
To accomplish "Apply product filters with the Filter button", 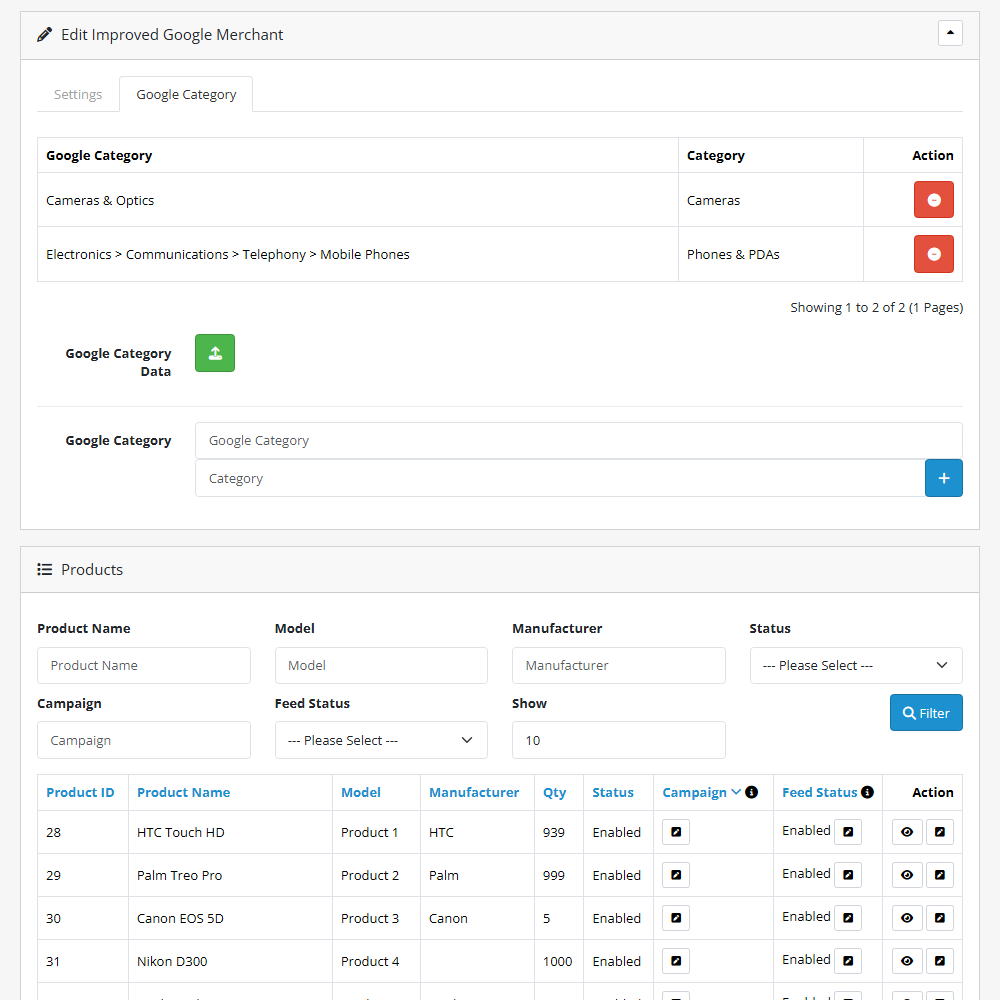I will [925, 712].
